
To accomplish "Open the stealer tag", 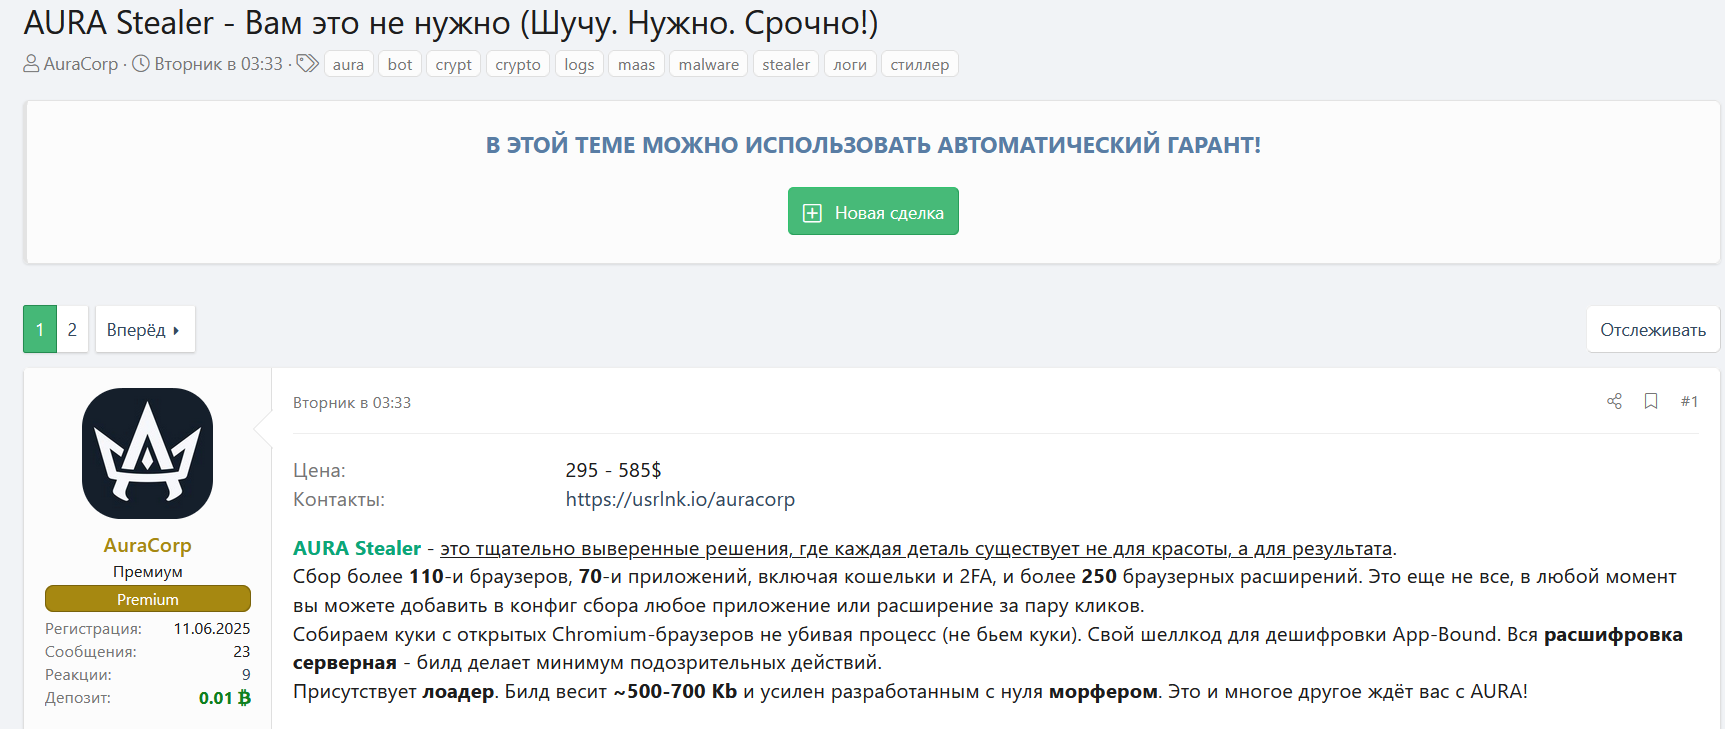I will (786, 64).
